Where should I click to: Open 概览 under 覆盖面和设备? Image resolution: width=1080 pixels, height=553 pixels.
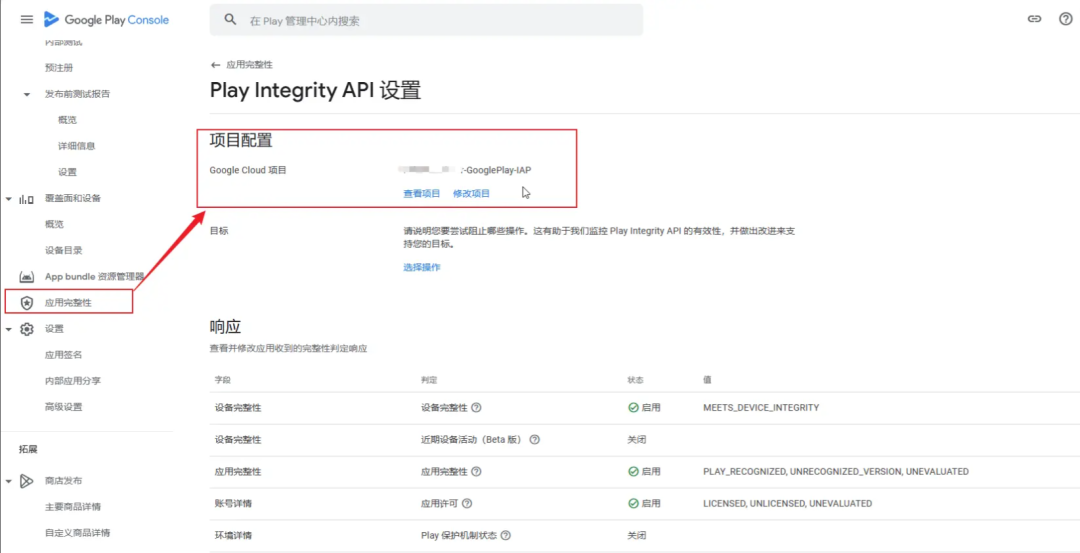click(54, 225)
